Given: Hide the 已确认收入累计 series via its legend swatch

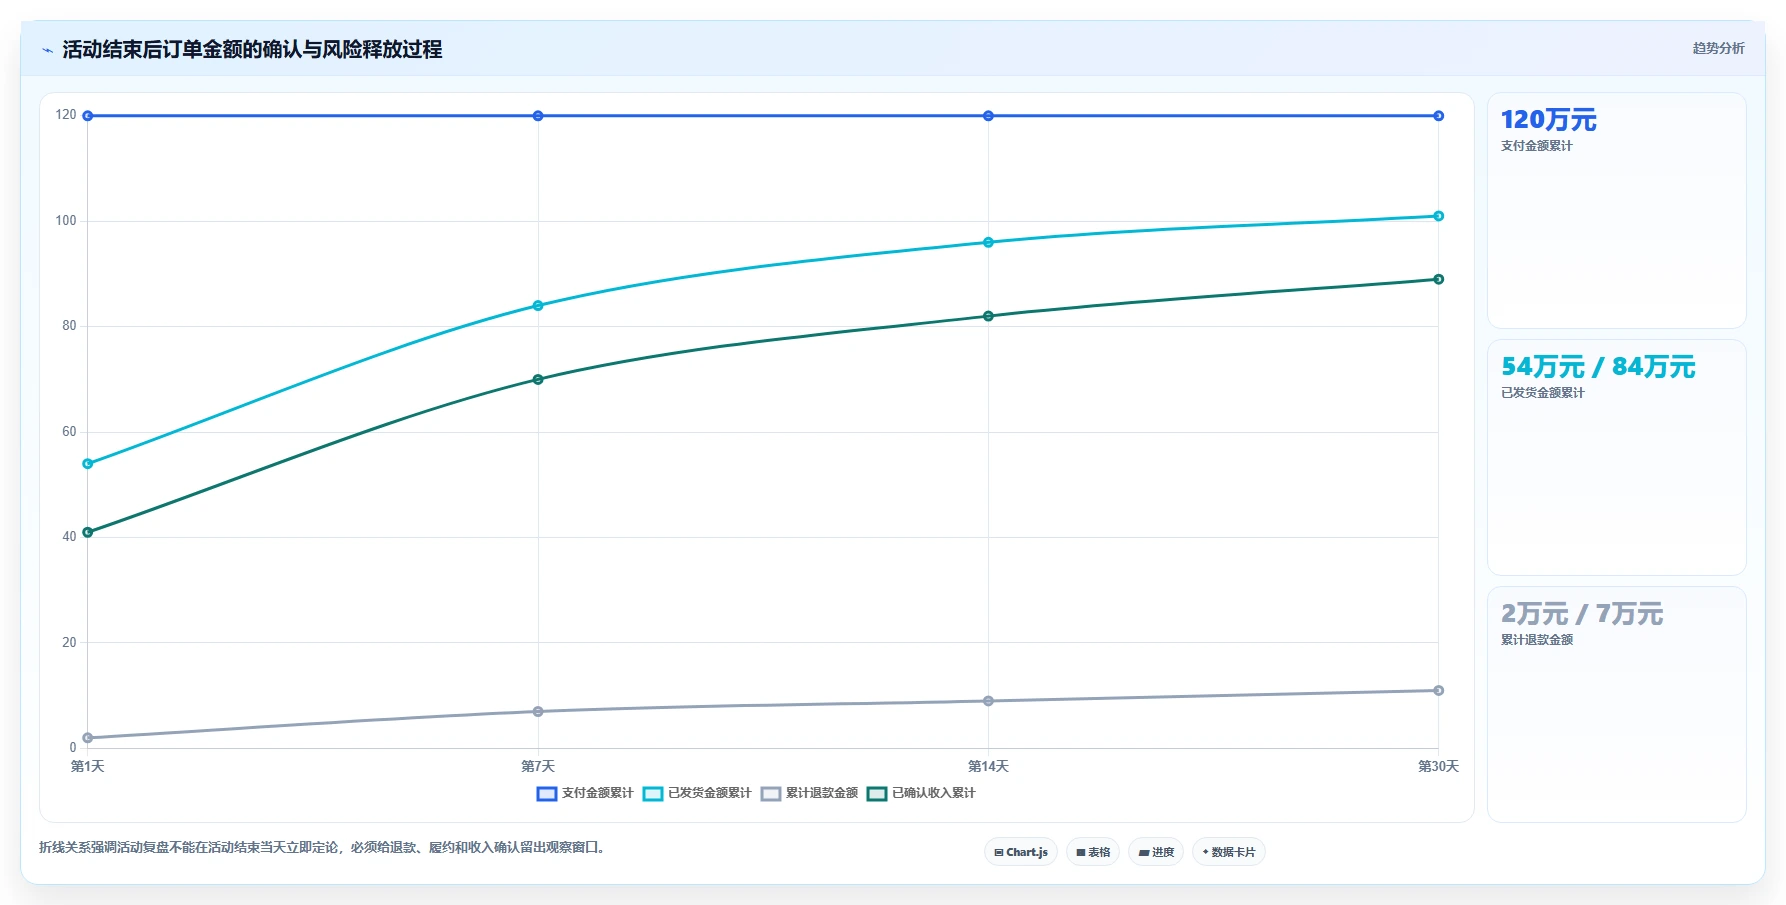Looking at the screenshot, I should pos(877,794).
